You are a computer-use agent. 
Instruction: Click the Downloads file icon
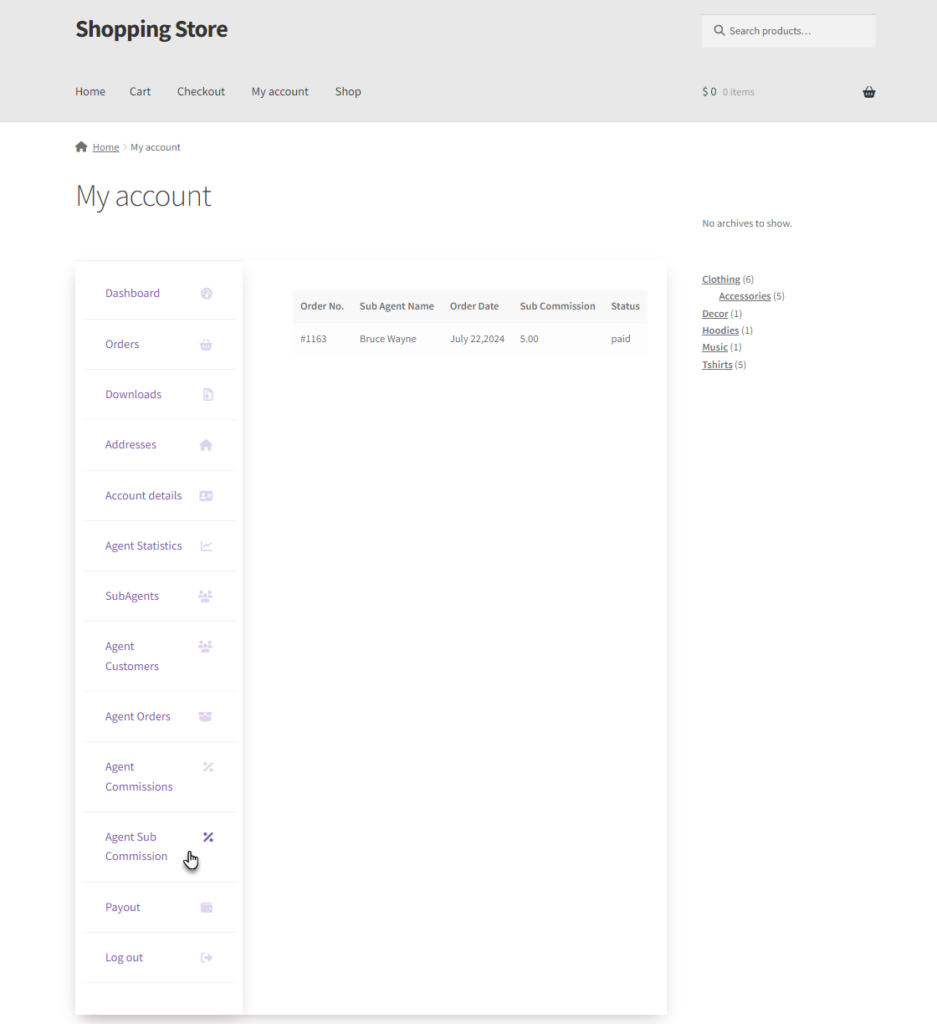(x=208, y=394)
